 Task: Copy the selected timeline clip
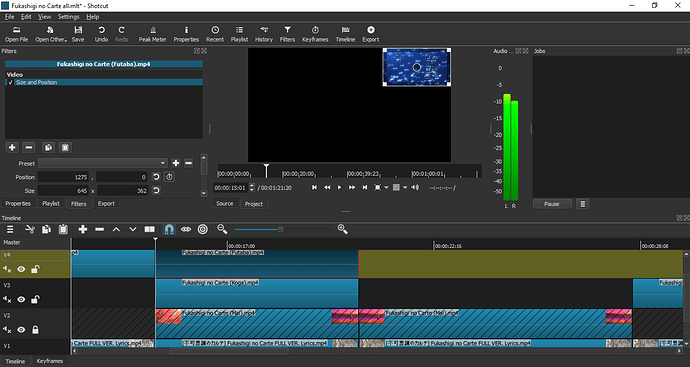click(x=46, y=229)
